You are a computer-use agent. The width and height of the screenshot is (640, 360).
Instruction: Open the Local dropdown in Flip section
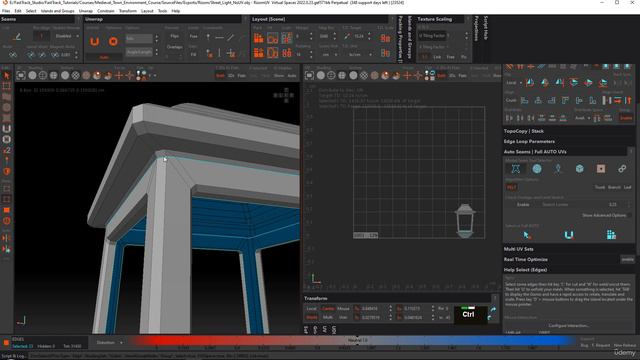[514, 83]
